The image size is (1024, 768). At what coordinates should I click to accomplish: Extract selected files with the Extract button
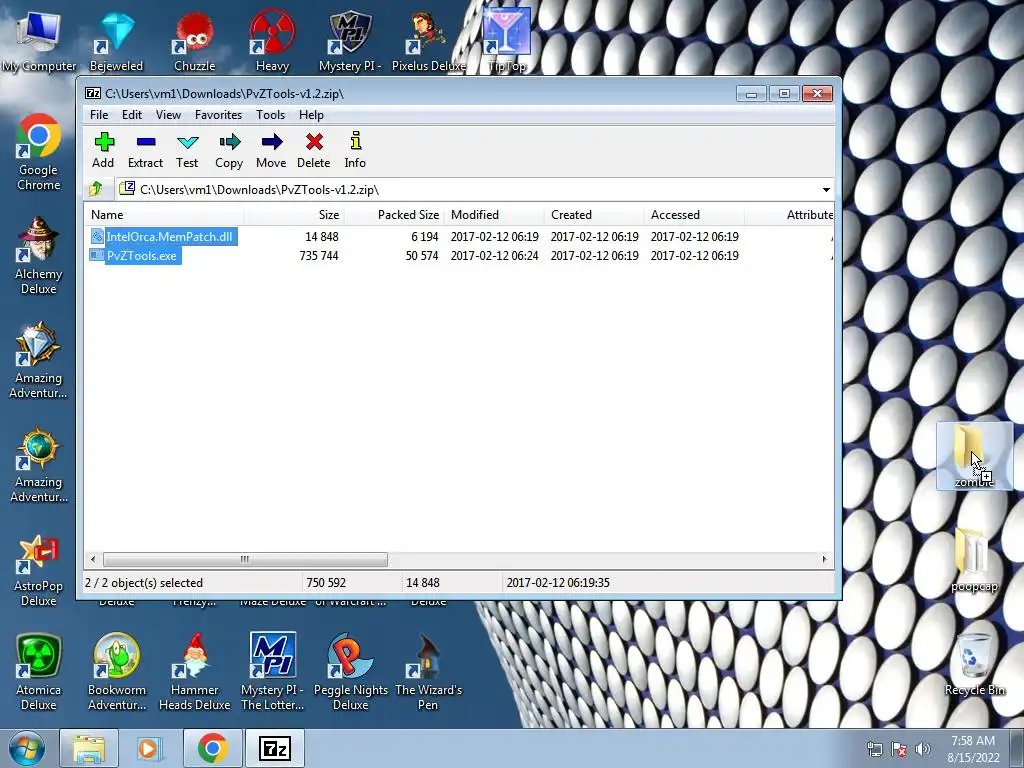pyautogui.click(x=145, y=150)
